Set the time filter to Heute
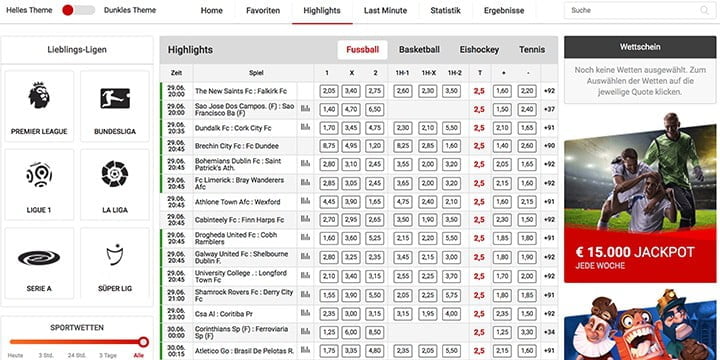720x360 pixels. pyautogui.click(x=16, y=355)
